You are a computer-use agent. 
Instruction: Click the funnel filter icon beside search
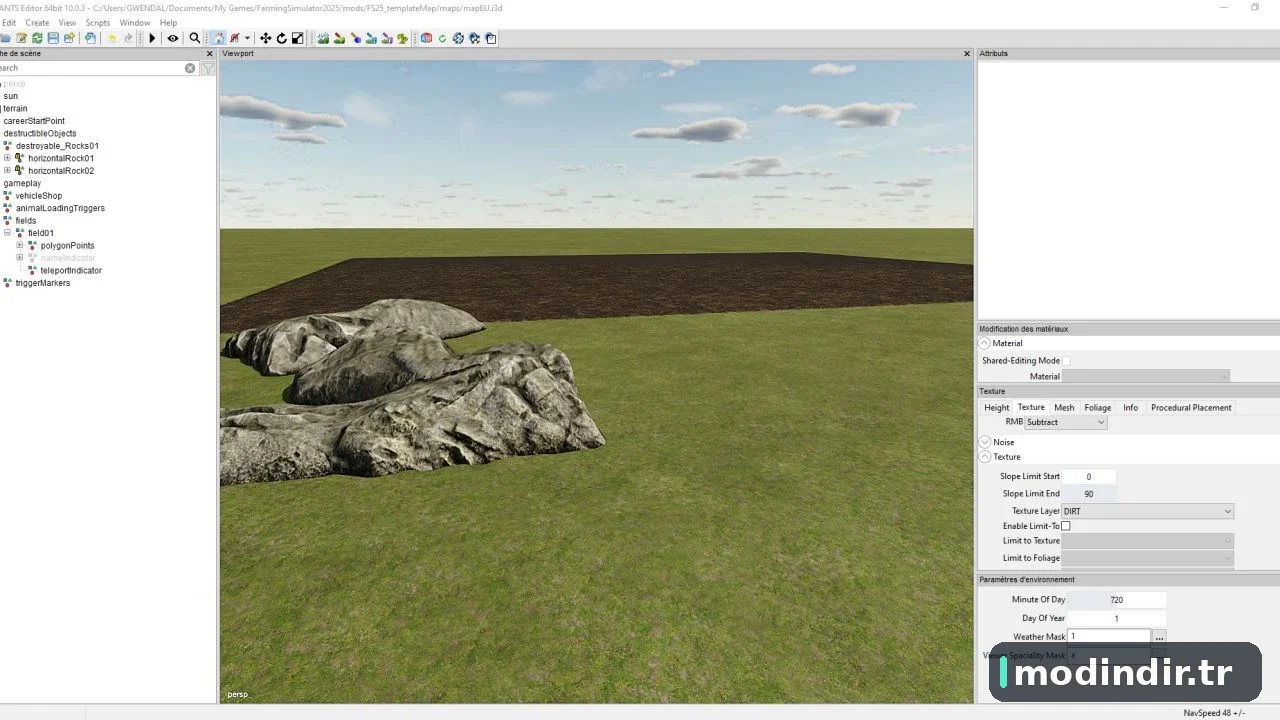[x=208, y=68]
